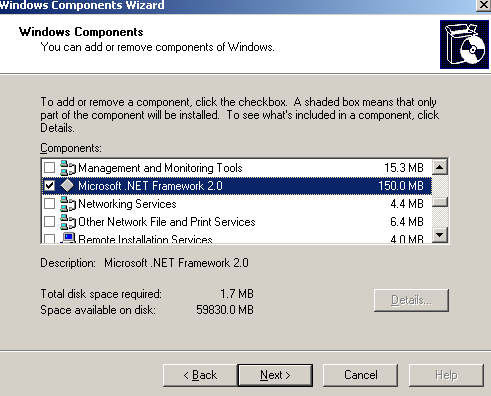Viewport: 491px width, 396px height.
Task: Return with the Back button
Action: click(200, 375)
